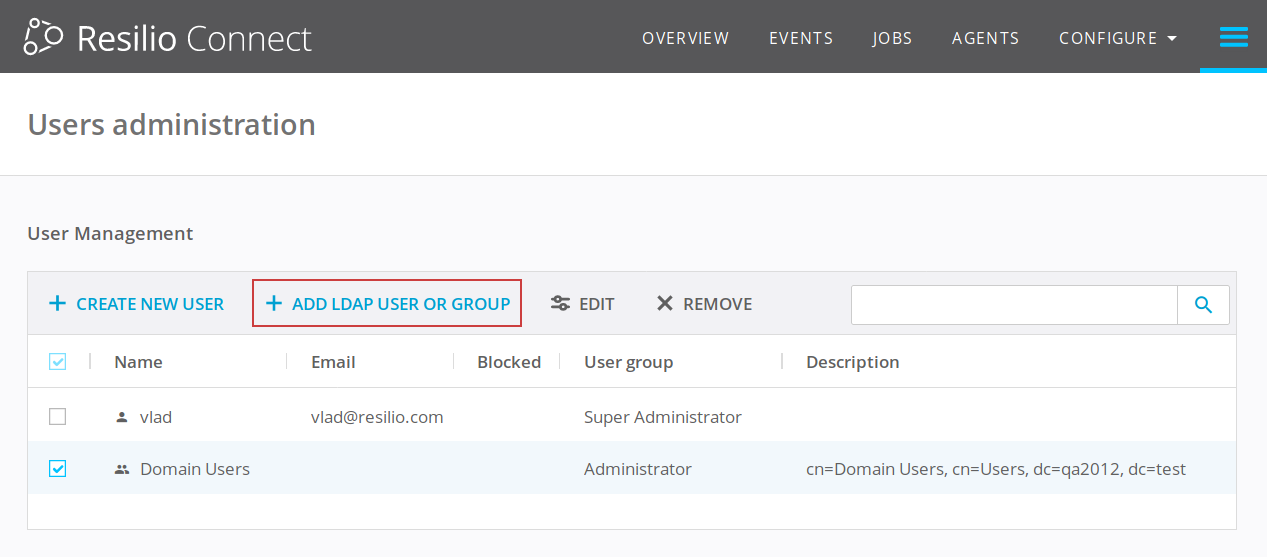Expand the Configure dropdown menu
The height and width of the screenshot is (557, 1267).
pyautogui.click(x=1117, y=38)
